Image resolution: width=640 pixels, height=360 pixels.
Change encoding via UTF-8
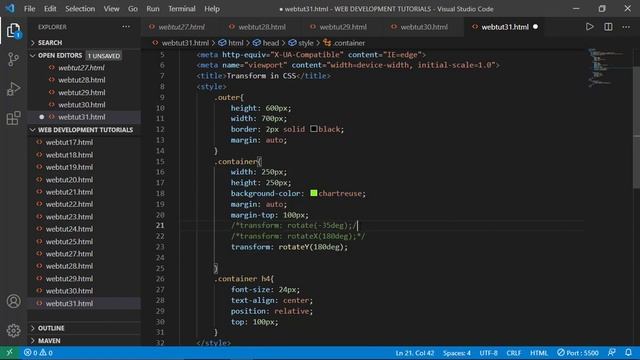coord(488,353)
